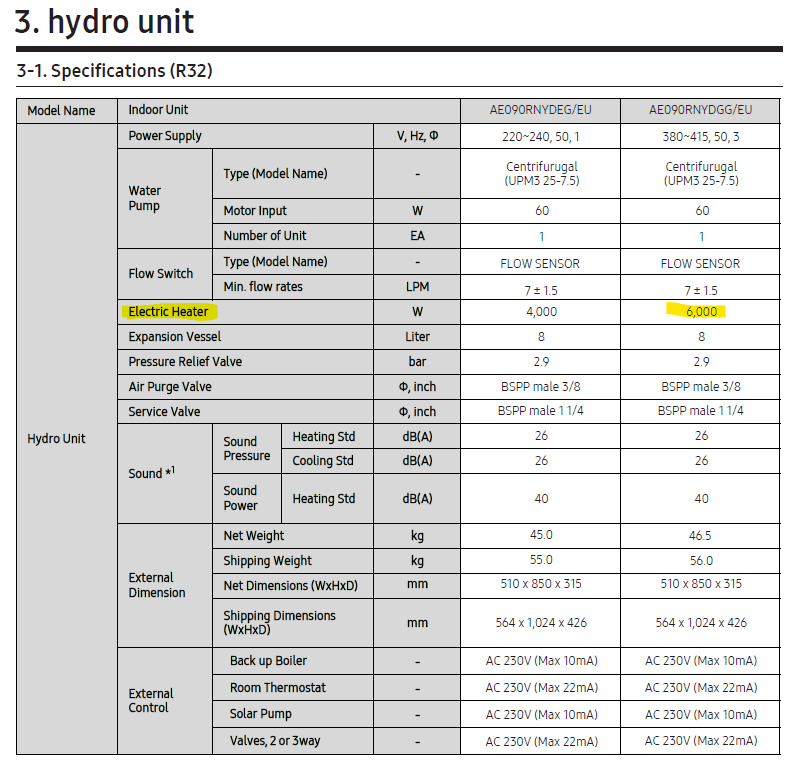Click the Net Weight 46.5 kg value

pyautogui.click(x=700, y=536)
